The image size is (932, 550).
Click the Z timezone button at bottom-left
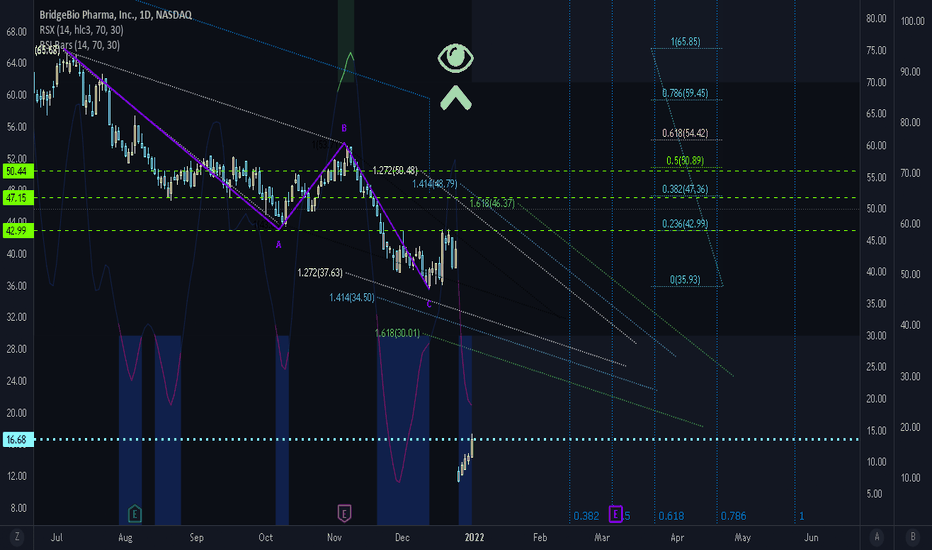(17, 538)
